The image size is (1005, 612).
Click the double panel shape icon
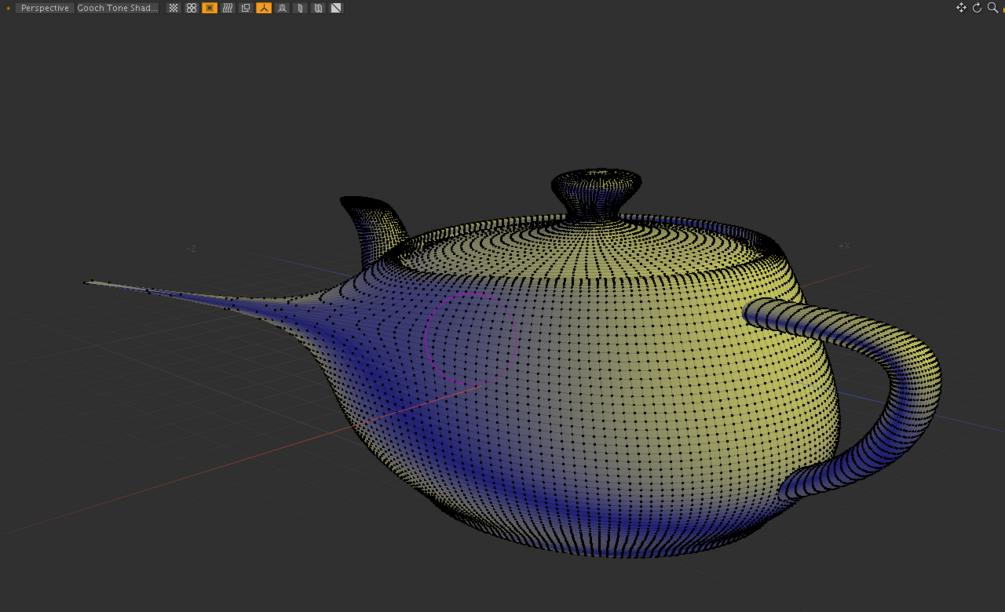[x=318, y=8]
